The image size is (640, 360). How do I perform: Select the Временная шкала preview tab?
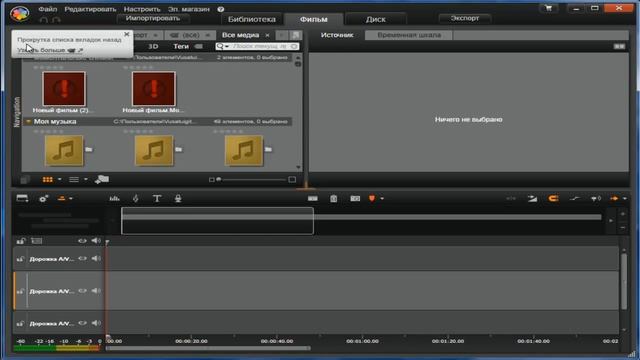pos(409,35)
